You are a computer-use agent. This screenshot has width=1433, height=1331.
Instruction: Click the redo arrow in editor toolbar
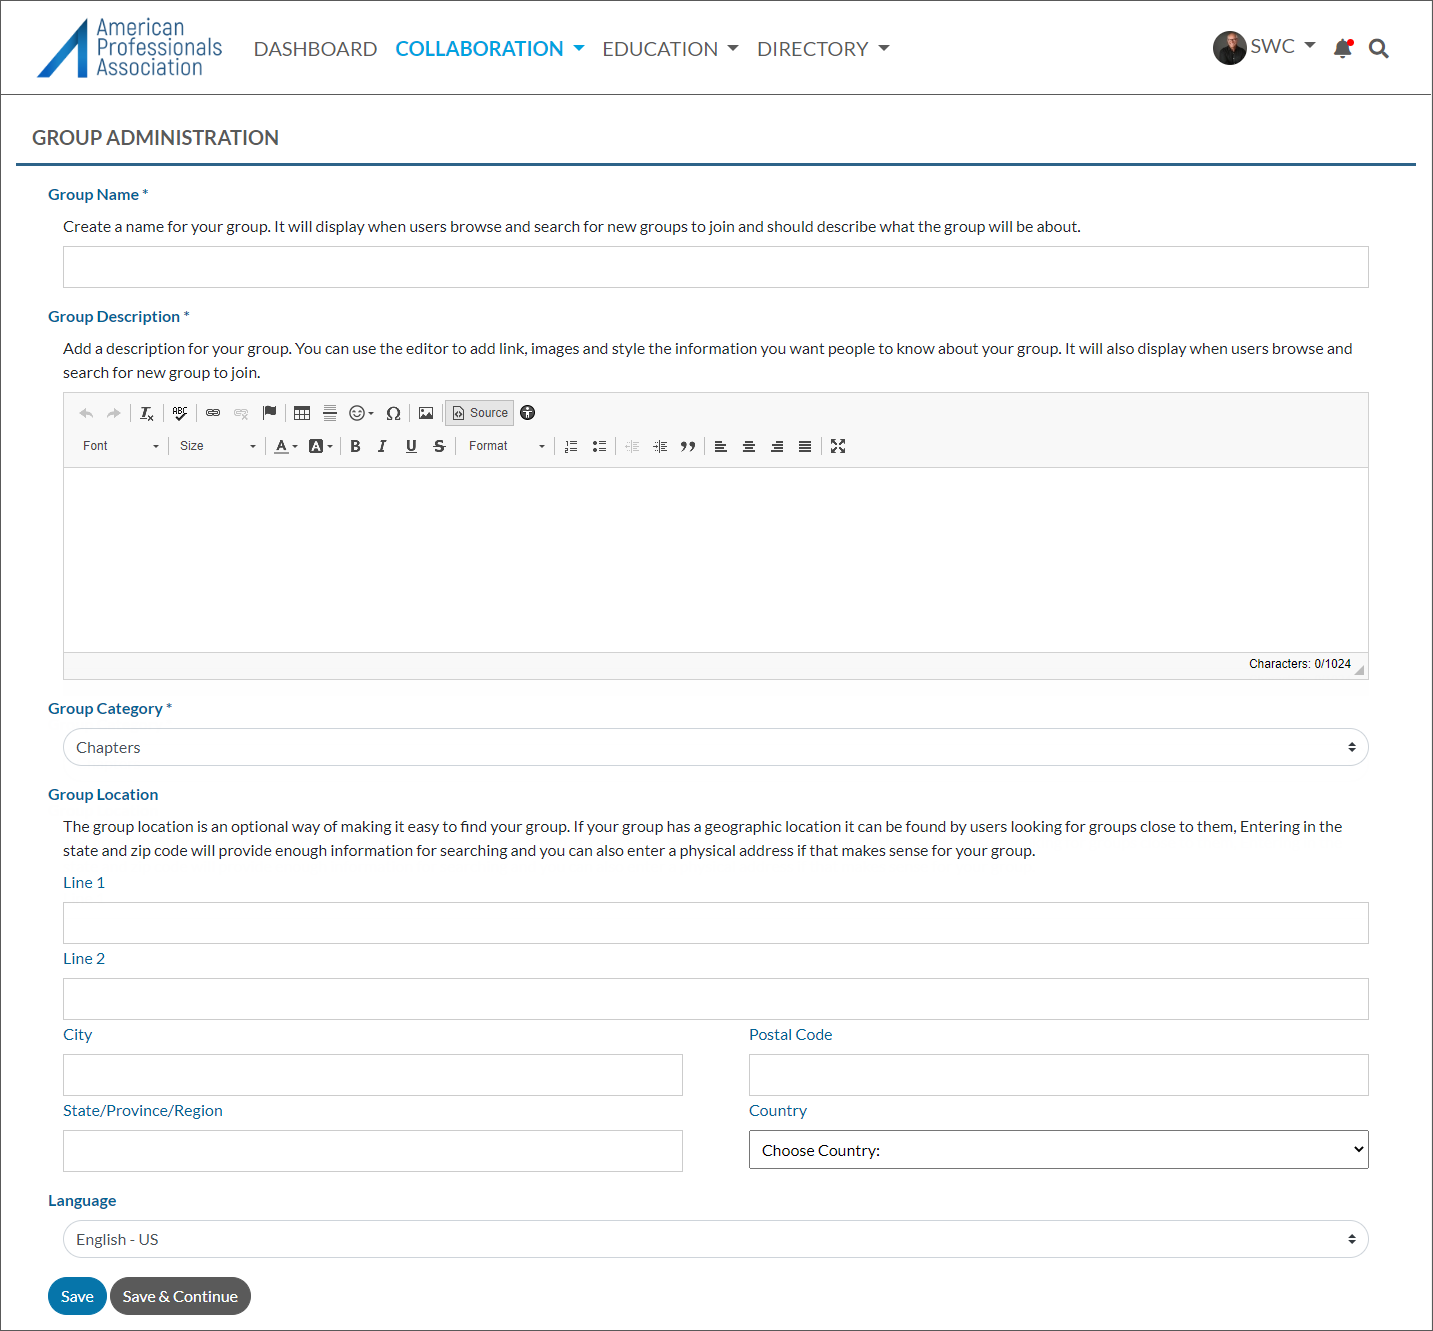pos(114,413)
